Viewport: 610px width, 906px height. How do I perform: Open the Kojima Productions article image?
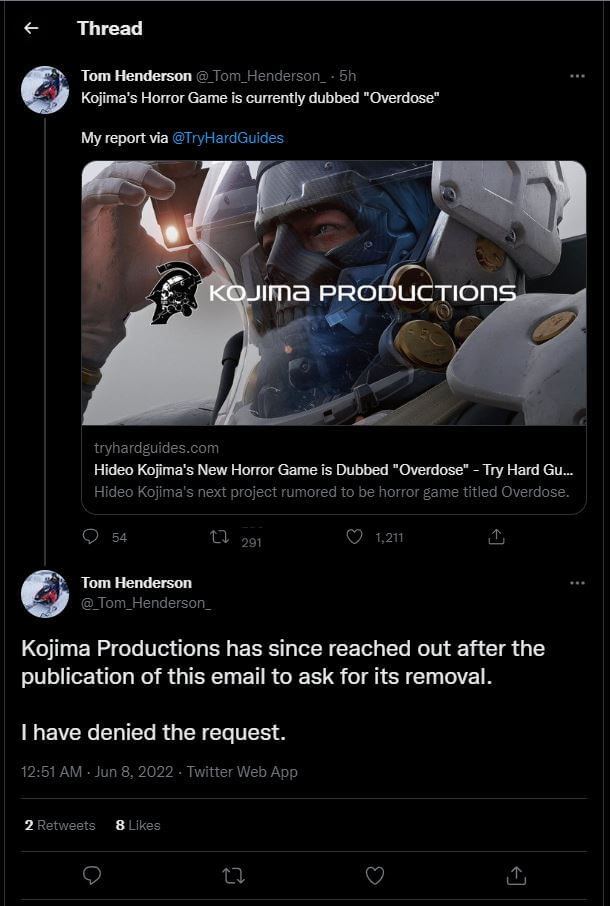click(x=333, y=292)
